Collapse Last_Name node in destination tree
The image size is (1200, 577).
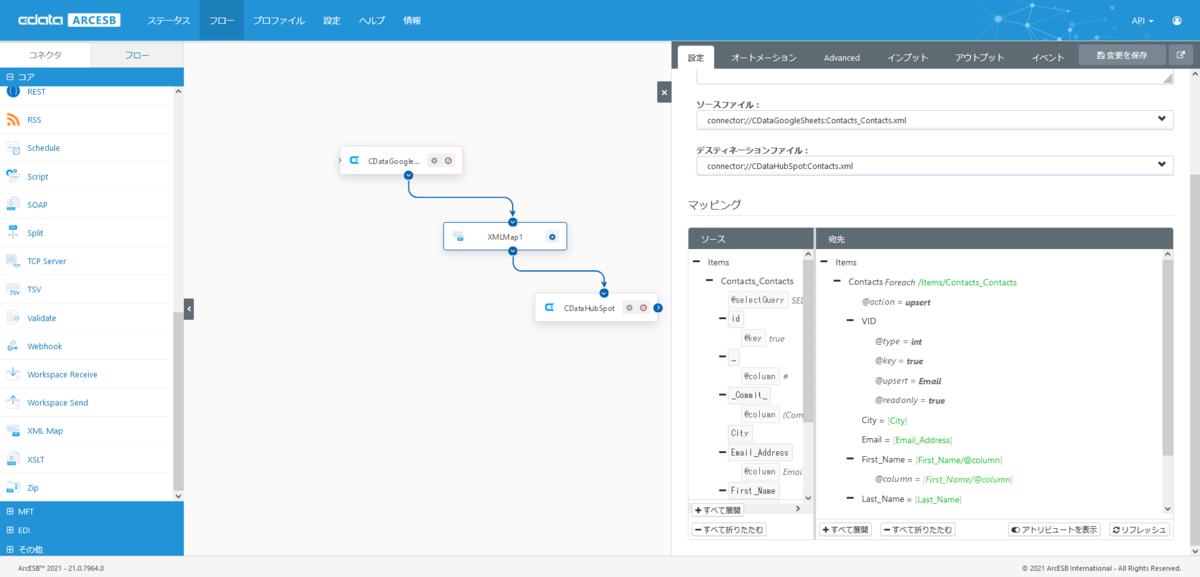coord(850,498)
